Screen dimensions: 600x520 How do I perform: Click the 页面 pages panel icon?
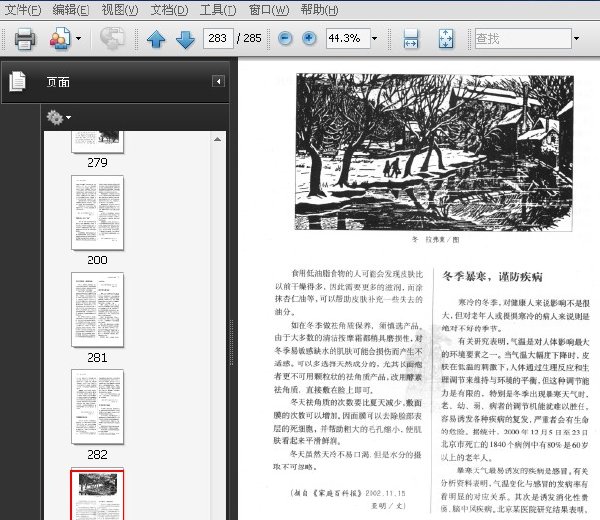18,82
